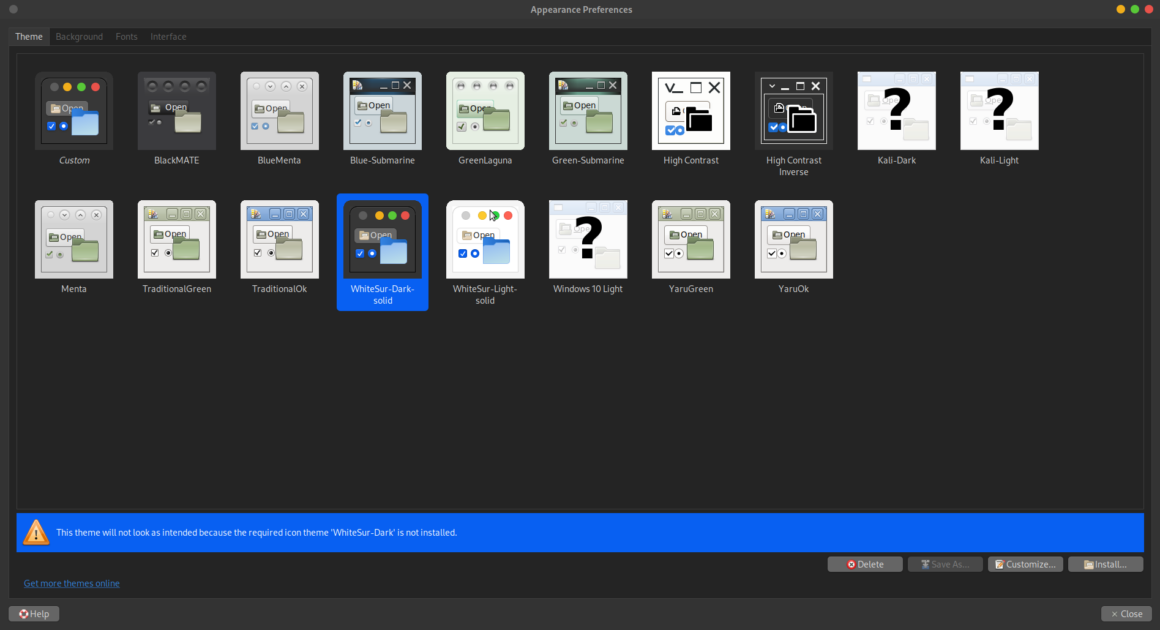This screenshot has height=630, width=1160.
Task: Pick the Kali-Light theme
Action: click(x=999, y=110)
